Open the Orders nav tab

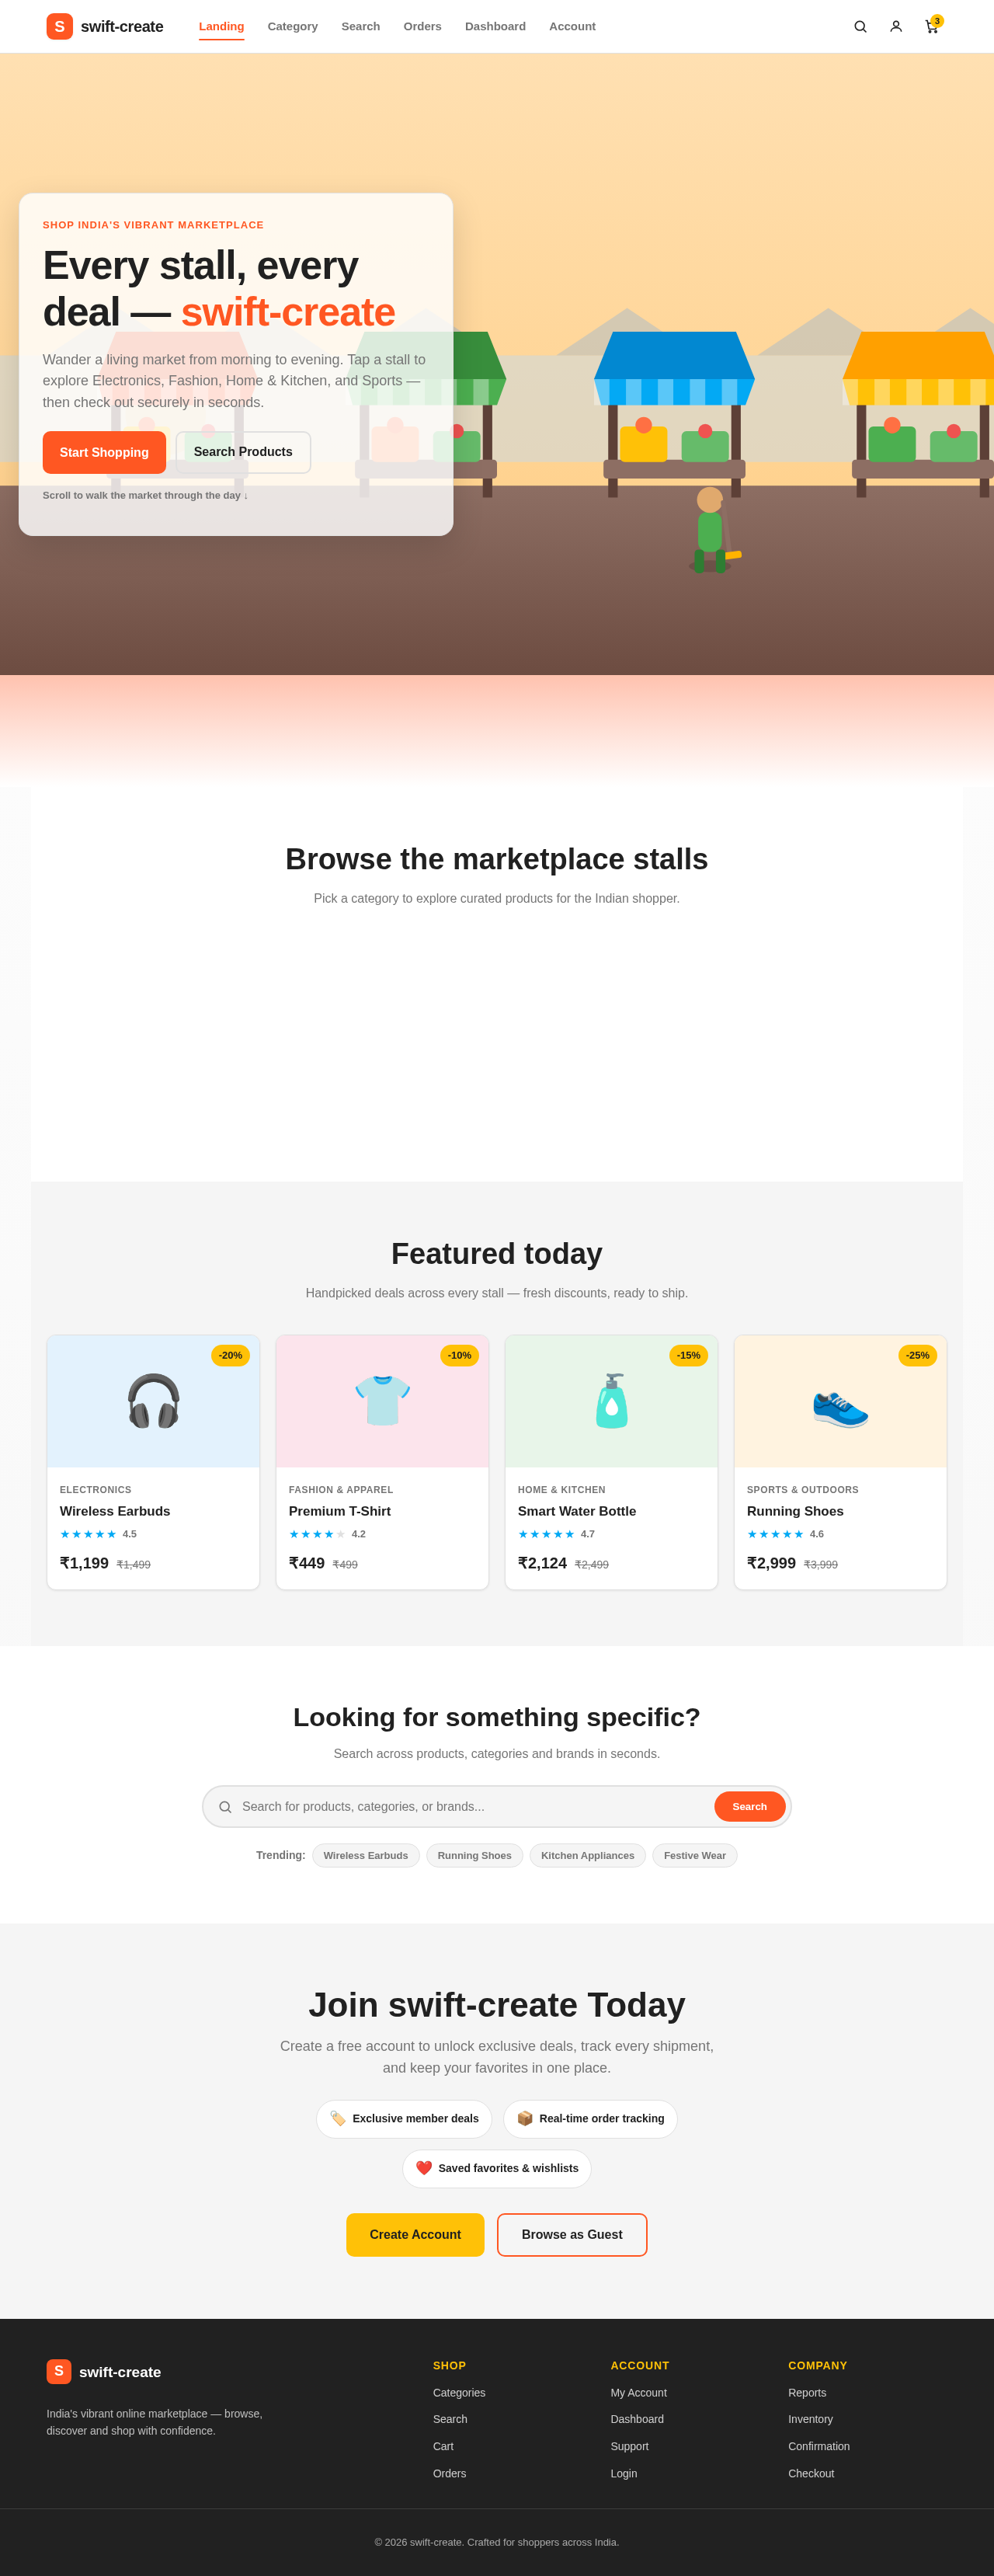click(422, 27)
